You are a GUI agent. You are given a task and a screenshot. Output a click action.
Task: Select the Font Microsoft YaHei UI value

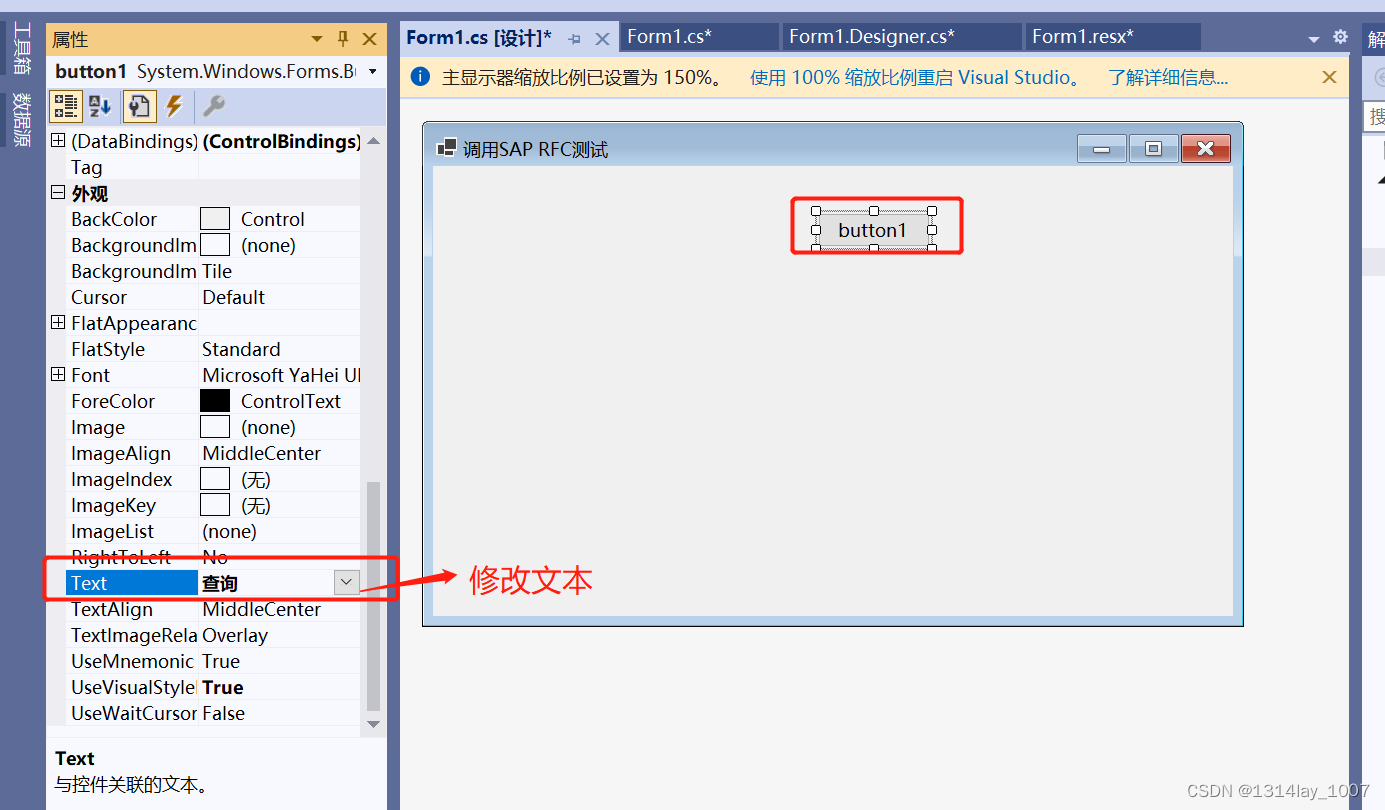(281, 375)
